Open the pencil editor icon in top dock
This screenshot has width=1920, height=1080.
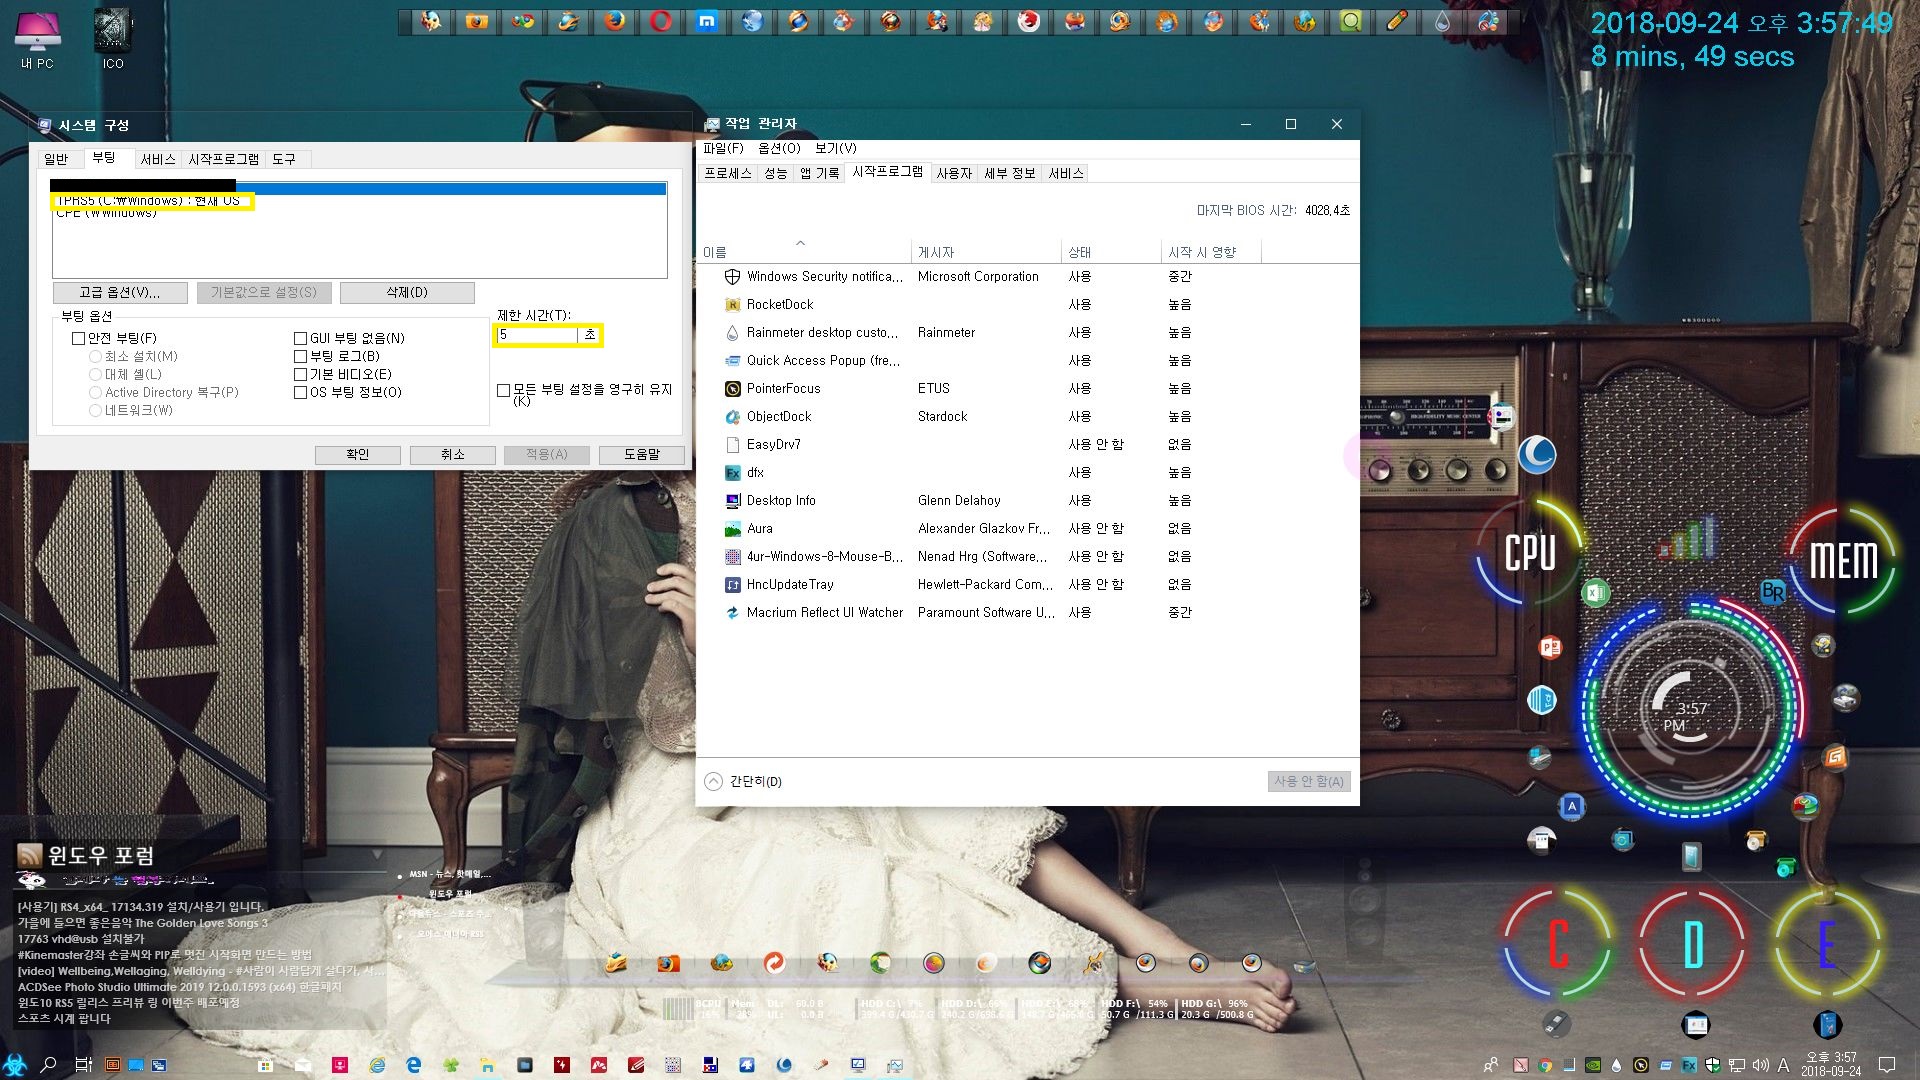1397,21
